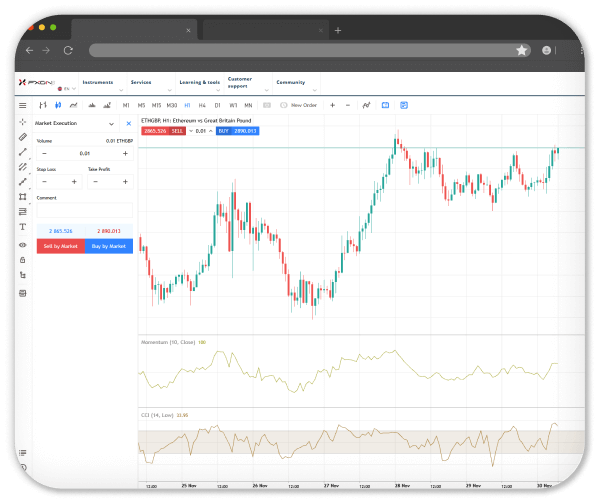Toggle drawing visibility with eye icon
Viewport: 600px width, 504px height.
pos(23,244)
